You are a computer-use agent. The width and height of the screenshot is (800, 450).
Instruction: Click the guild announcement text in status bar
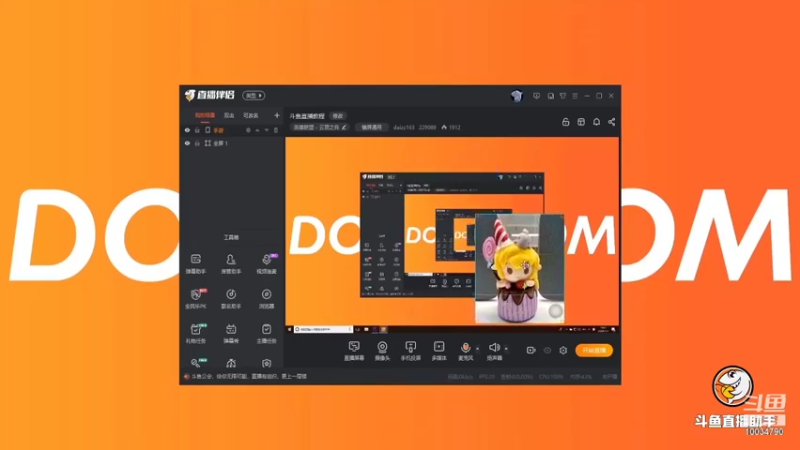(249, 377)
